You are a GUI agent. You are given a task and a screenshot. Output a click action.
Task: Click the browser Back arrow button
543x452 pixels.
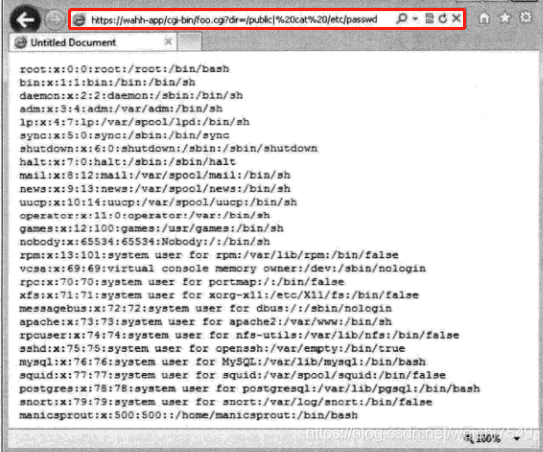[x=25, y=20]
